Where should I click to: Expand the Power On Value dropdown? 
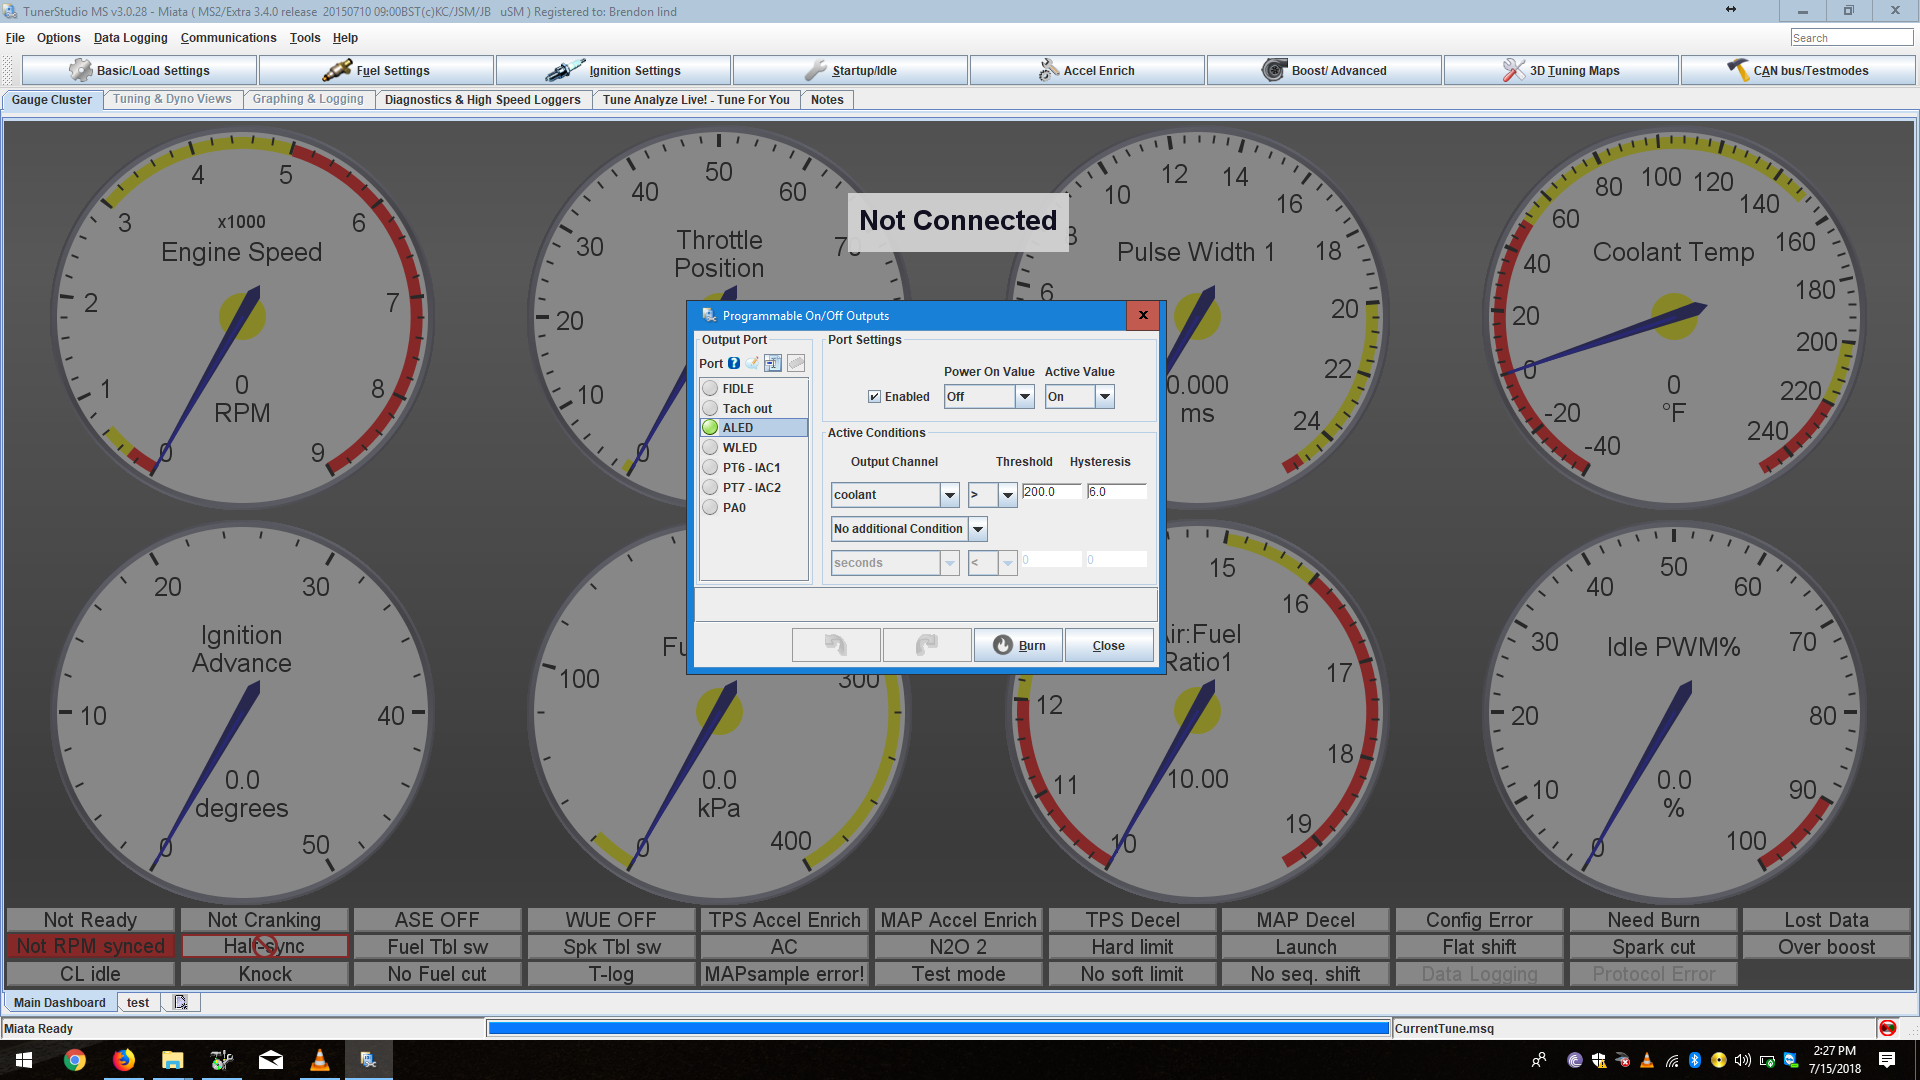pos(1024,397)
